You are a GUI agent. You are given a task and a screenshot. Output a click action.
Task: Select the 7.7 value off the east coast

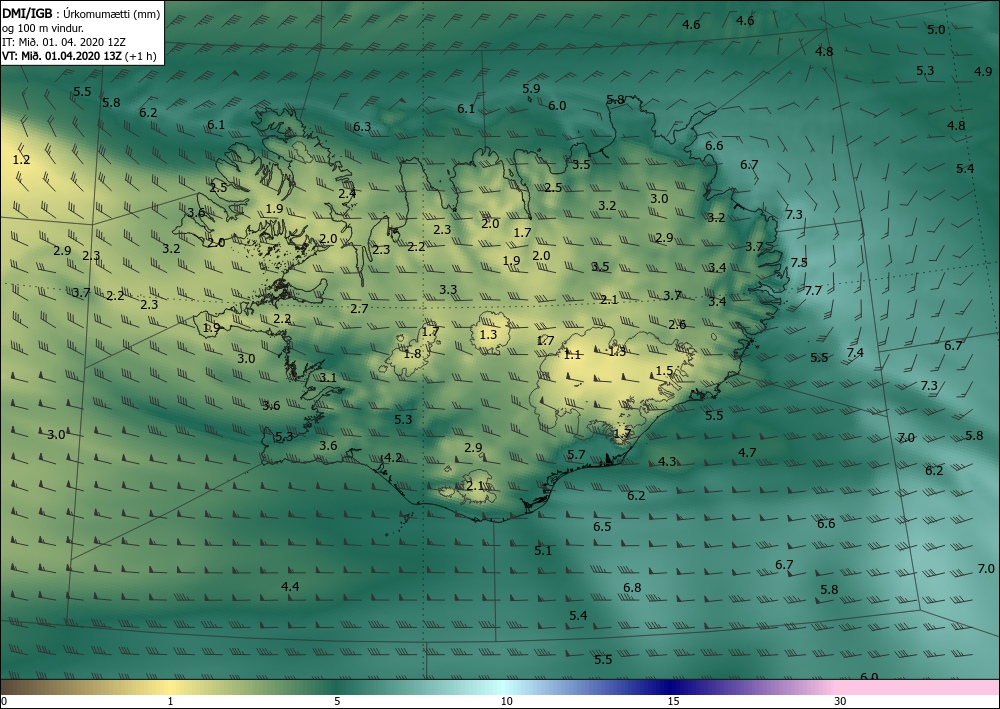tap(813, 290)
